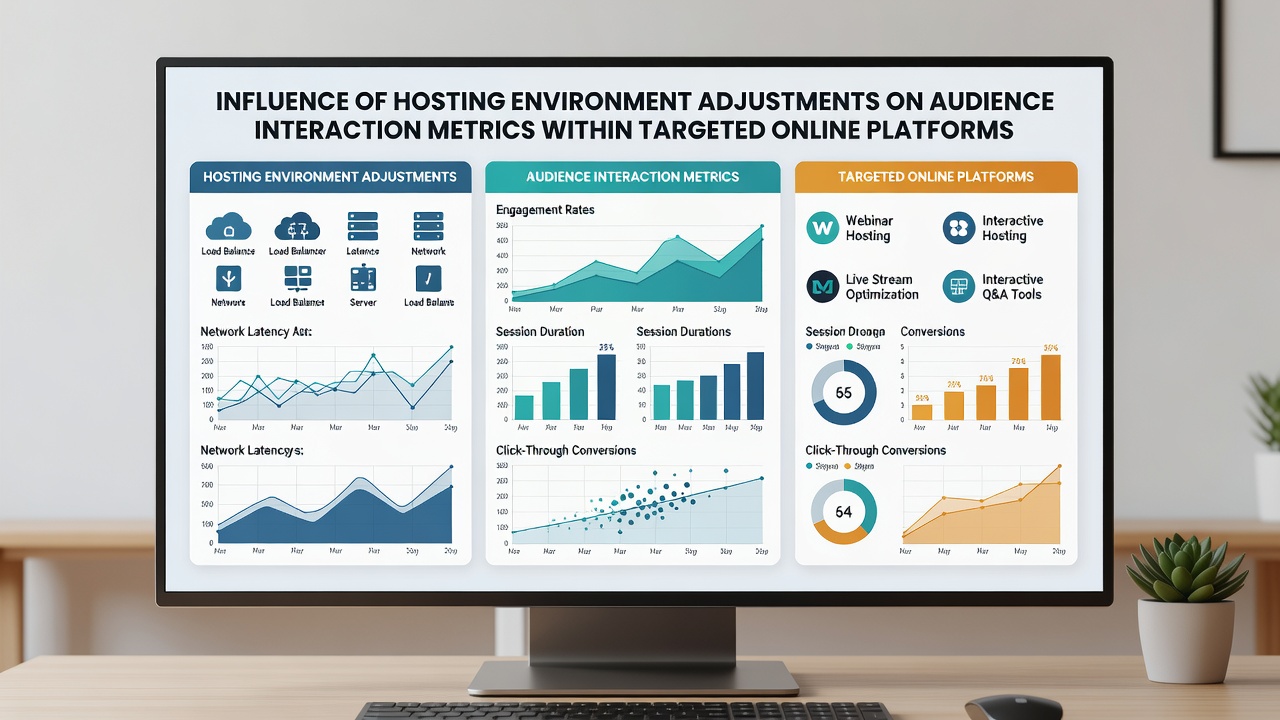
Task: Select the square icon with a slash
Action: [x=428, y=278]
